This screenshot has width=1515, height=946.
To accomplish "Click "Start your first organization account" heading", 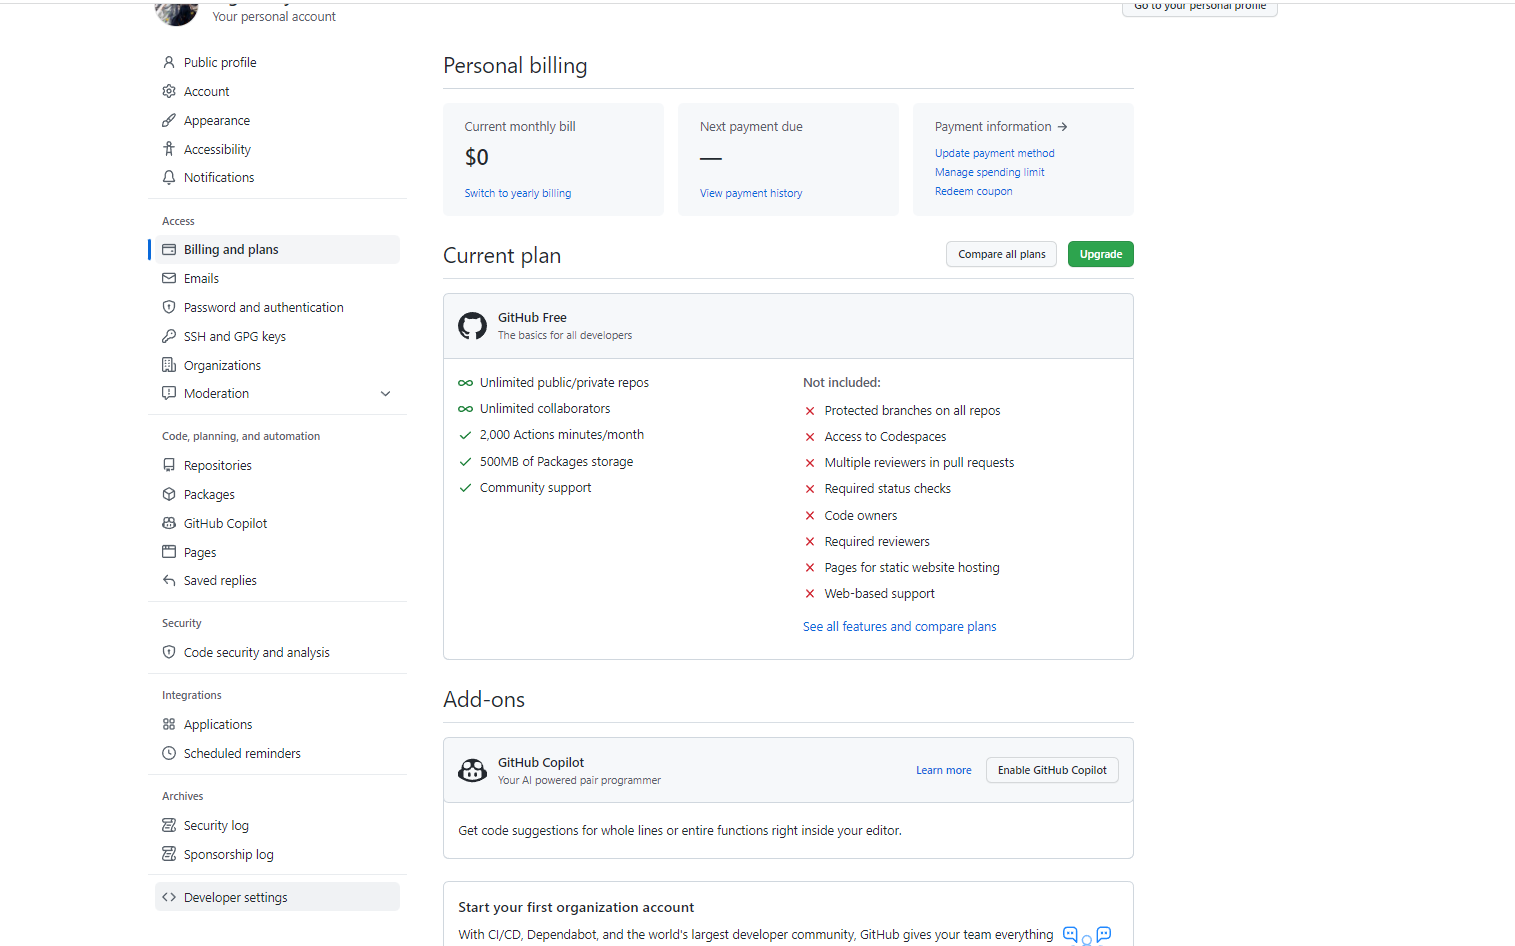I will (576, 907).
